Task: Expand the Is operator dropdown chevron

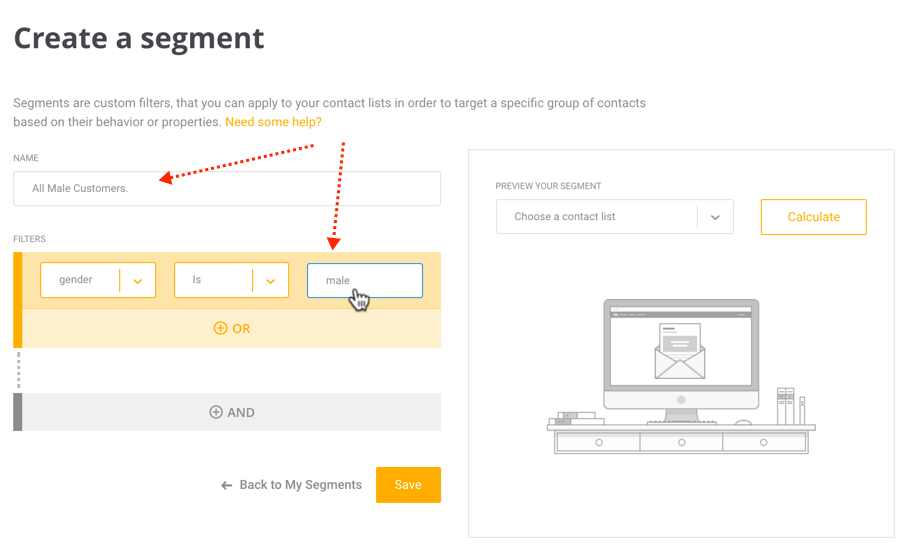Action: (x=270, y=281)
